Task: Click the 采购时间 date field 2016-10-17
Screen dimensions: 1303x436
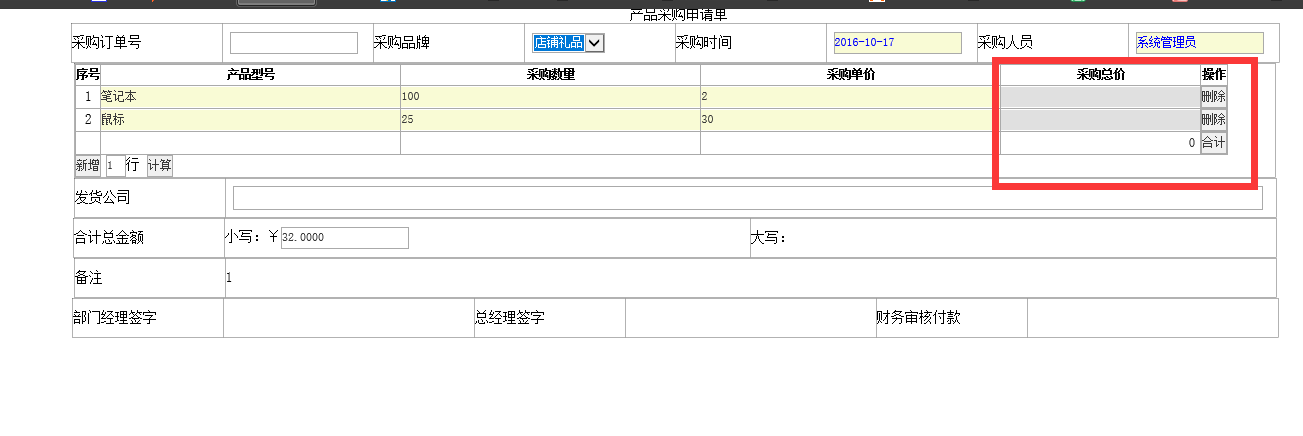Action: pyautogui.click(x=897, y=43)
